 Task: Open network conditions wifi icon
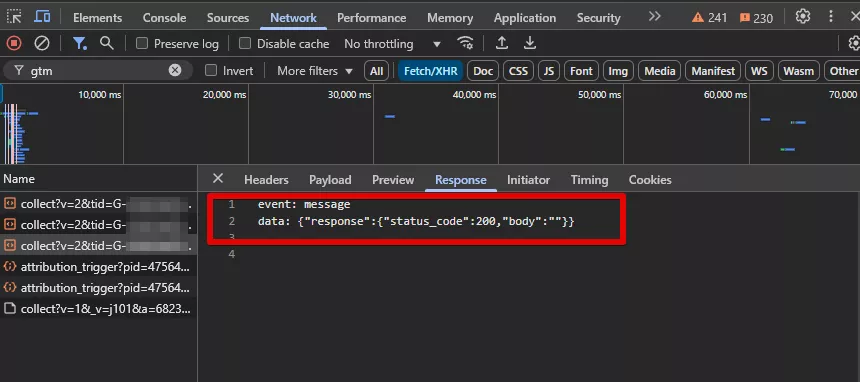[x=466, y=43]
